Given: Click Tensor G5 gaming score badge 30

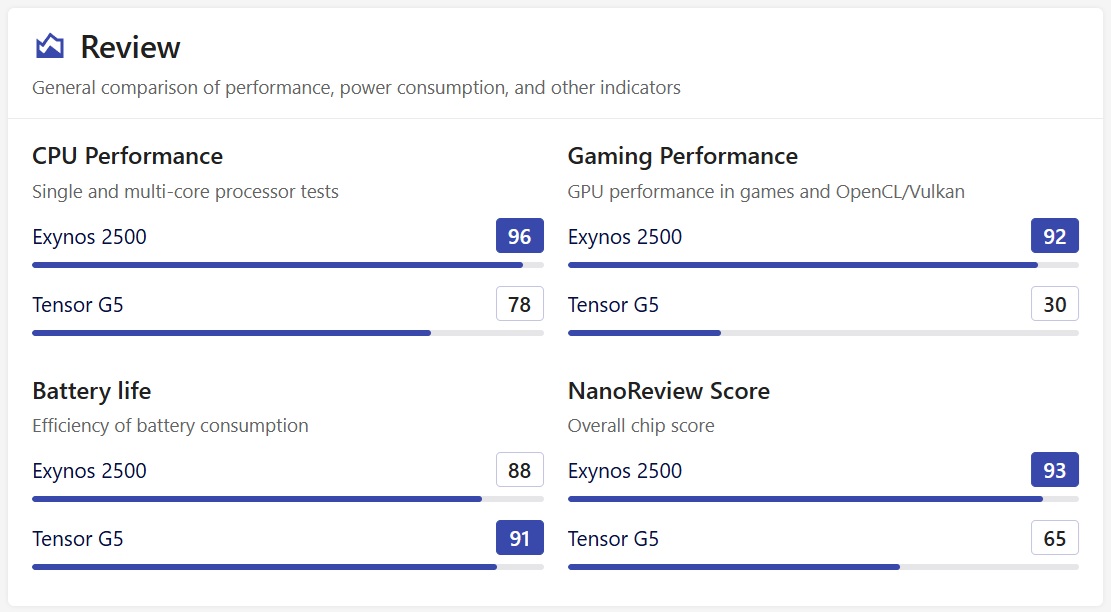Looking at the screenshot, I should click(x=1054, y=304).
